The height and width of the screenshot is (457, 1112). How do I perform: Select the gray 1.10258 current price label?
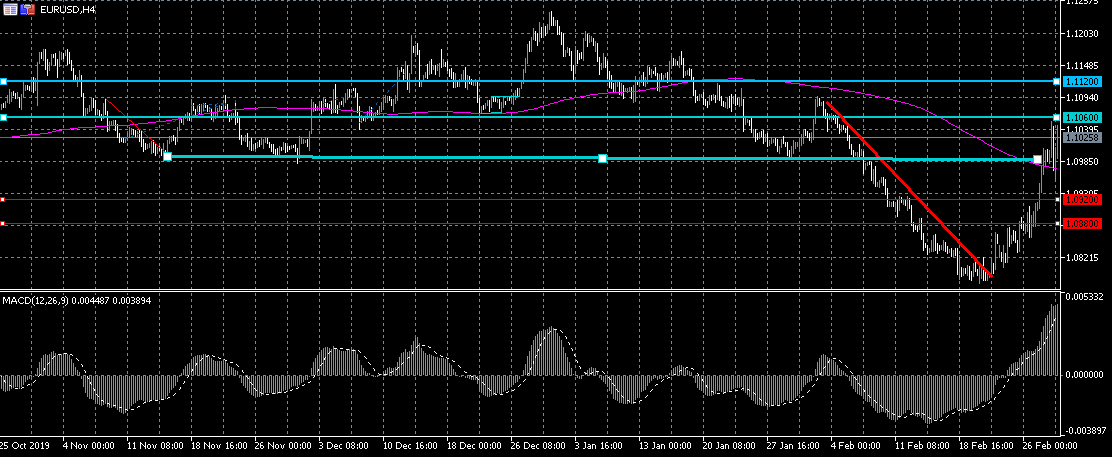(x=1082, y=138)
